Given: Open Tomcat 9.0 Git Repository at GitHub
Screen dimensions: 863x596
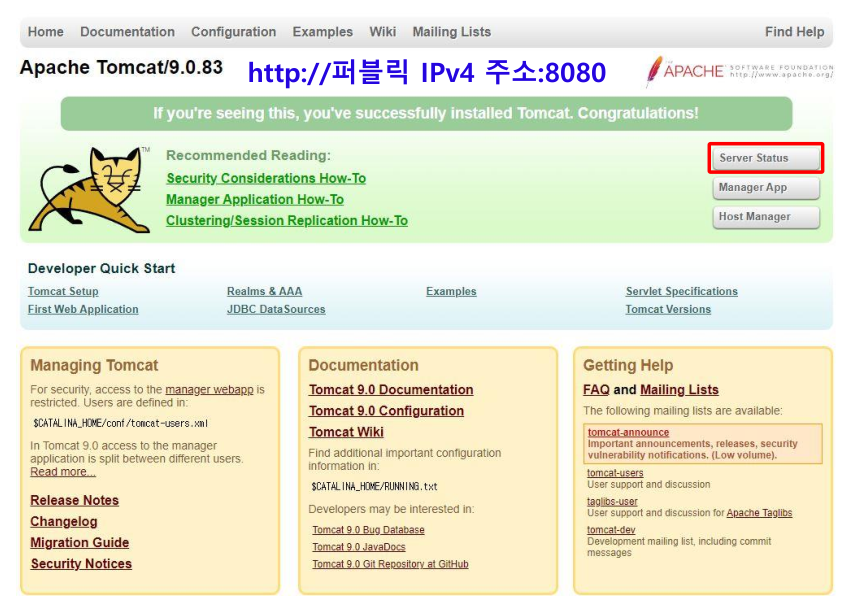Looking at the screenshot, I should point(390,564).
